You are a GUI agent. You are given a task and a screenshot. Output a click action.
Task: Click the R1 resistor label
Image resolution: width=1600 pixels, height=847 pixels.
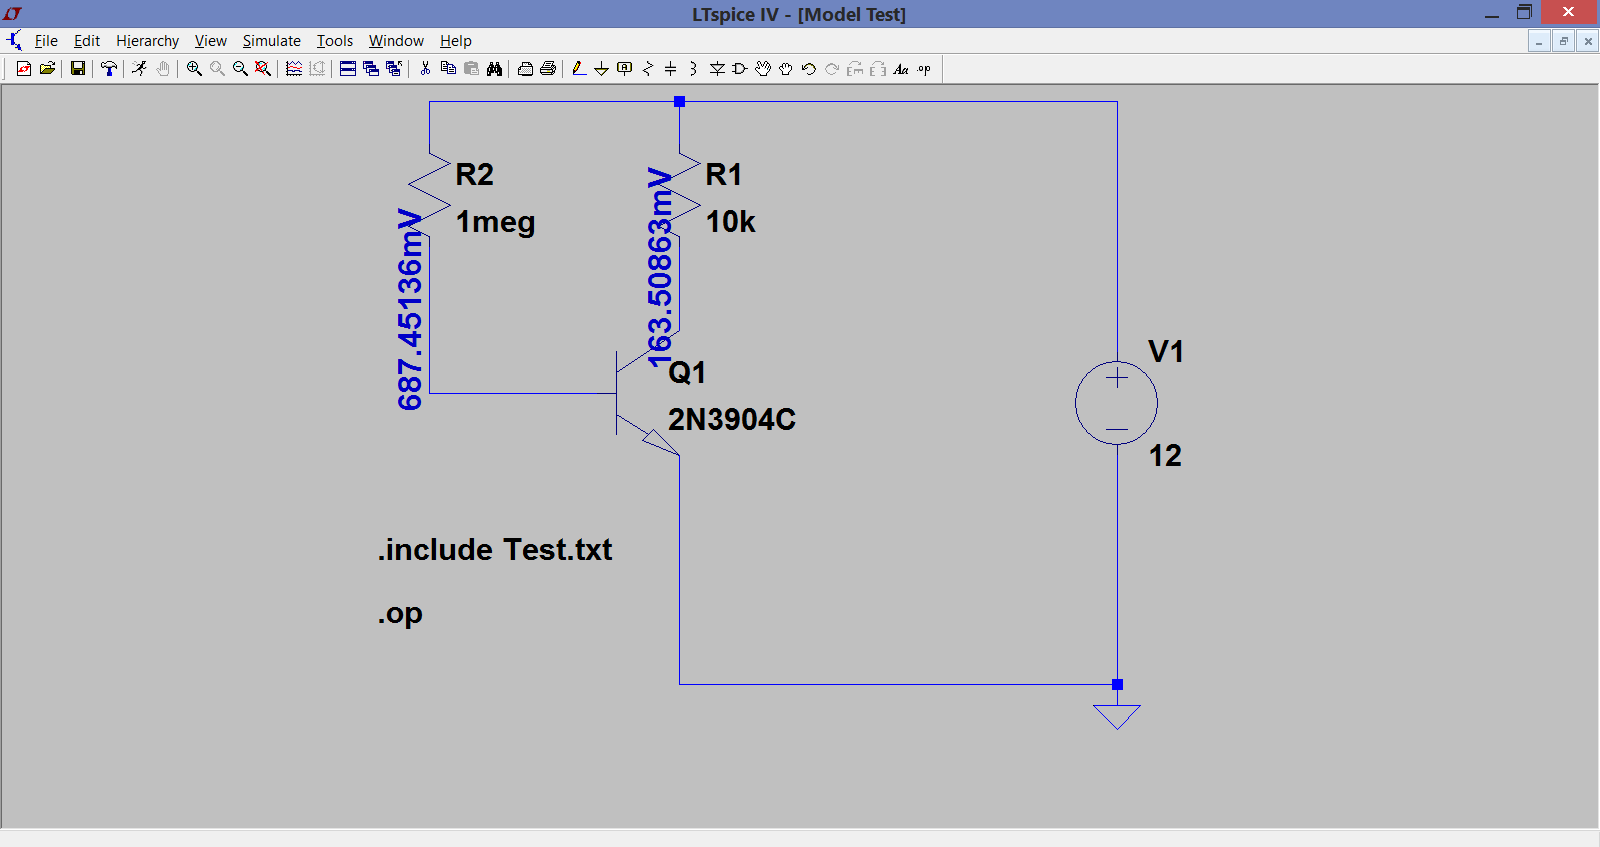pyautogui.click(x=724, y=175)
